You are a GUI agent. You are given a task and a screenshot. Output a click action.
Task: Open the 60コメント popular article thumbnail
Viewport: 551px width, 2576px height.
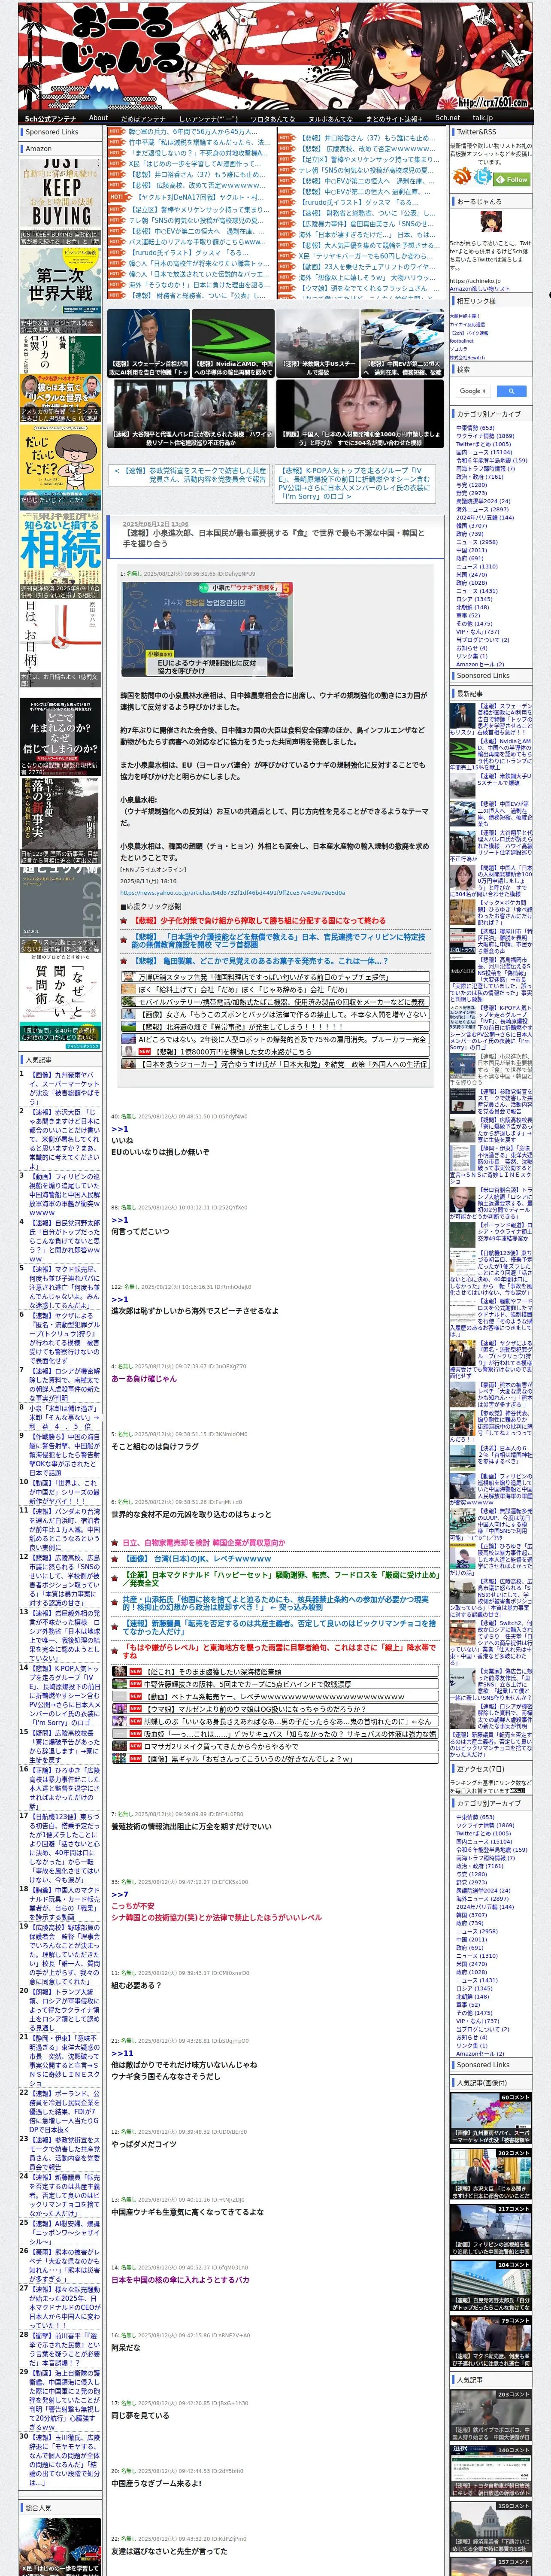click(x=490, y=2117)
